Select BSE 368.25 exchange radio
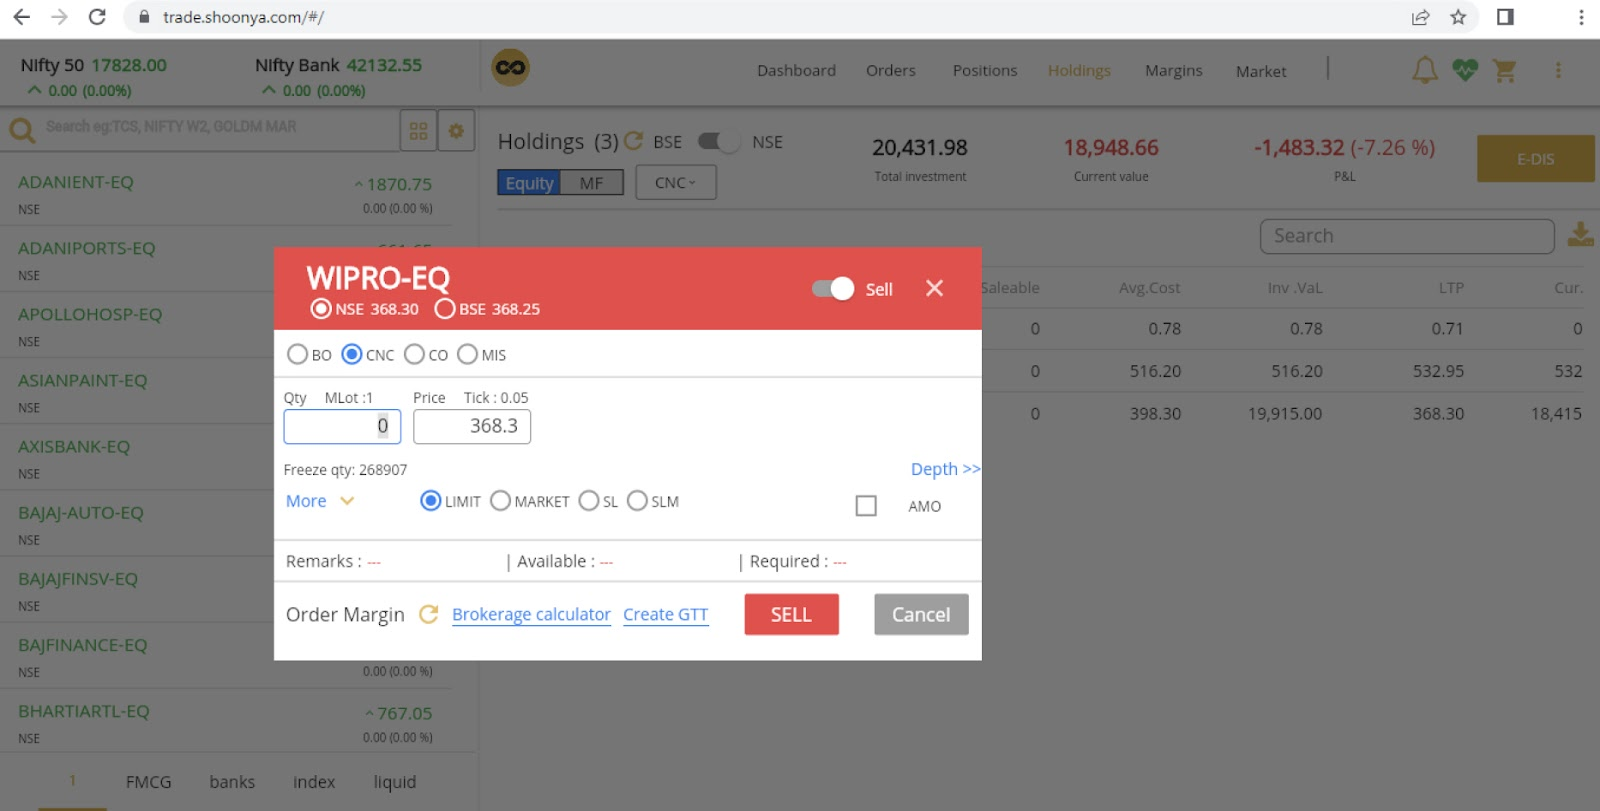Screen dimensions: 1600x811 click(445, 309)
